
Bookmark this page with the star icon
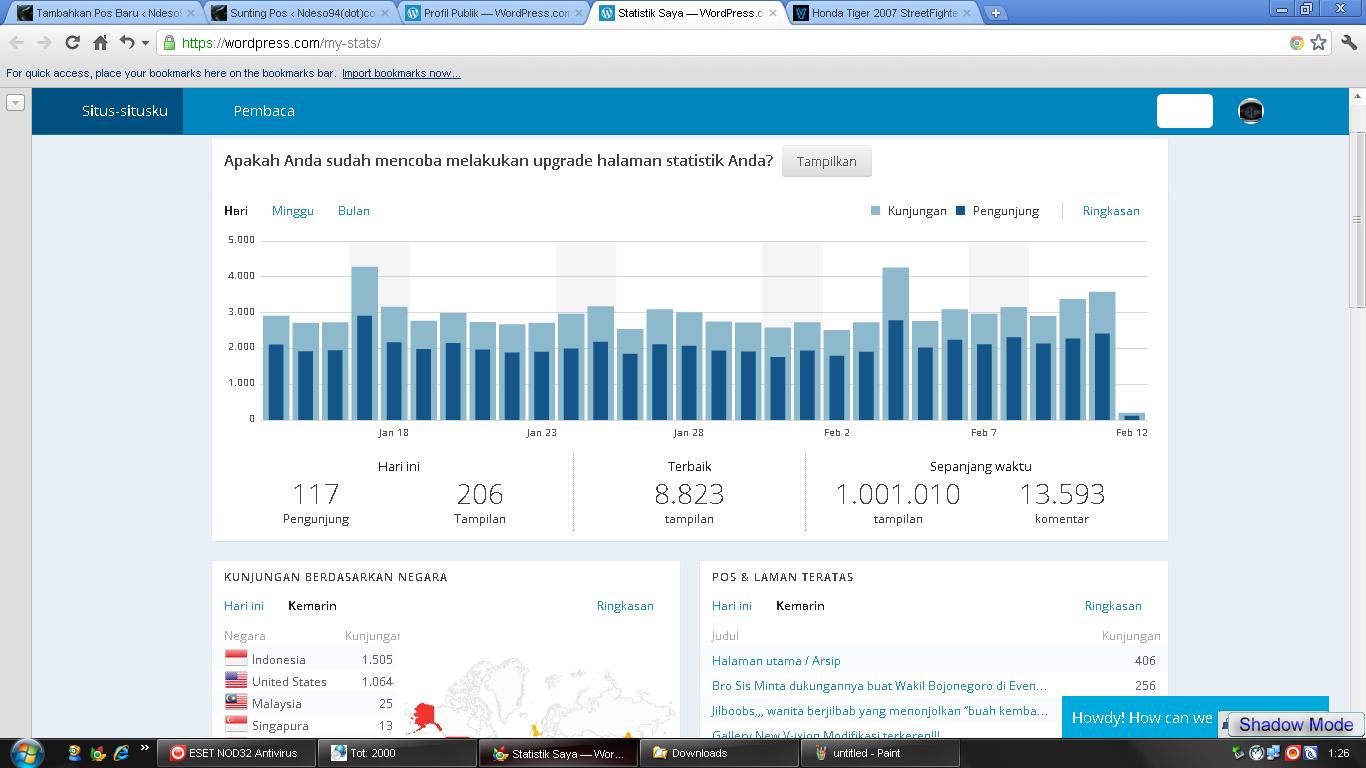[x=1318, y=43]
